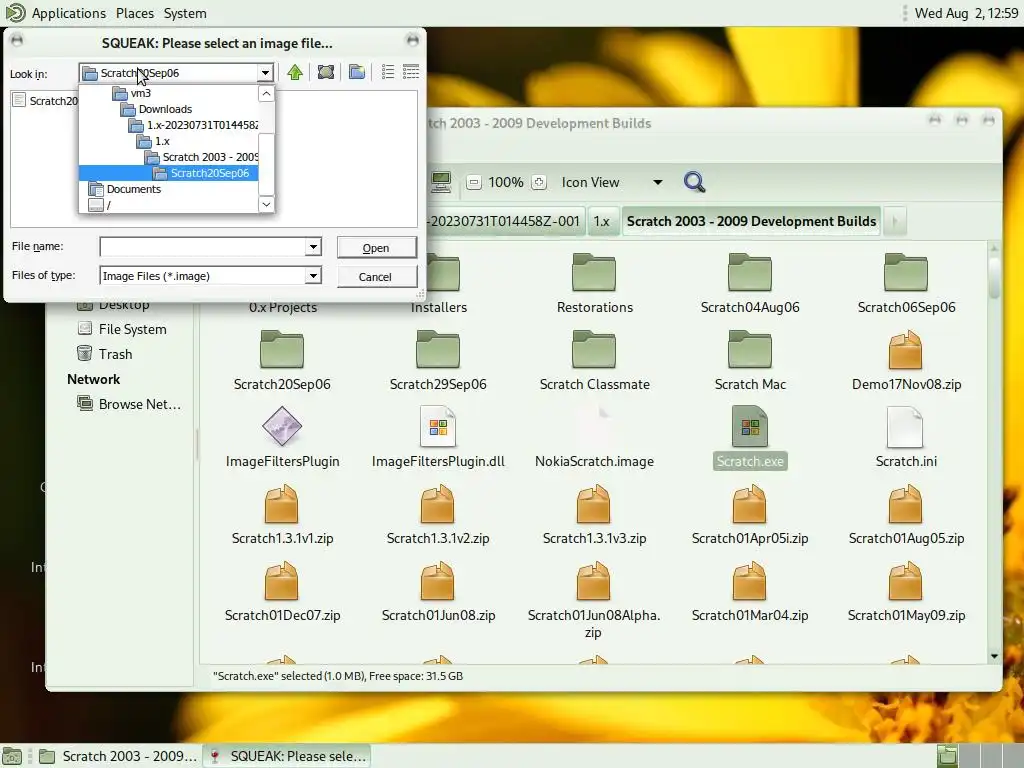The height and width of the screenshot is (768, 1024).
Task: Choose the 1.x folder in dropdown list
Action: (x=162, y=141)
